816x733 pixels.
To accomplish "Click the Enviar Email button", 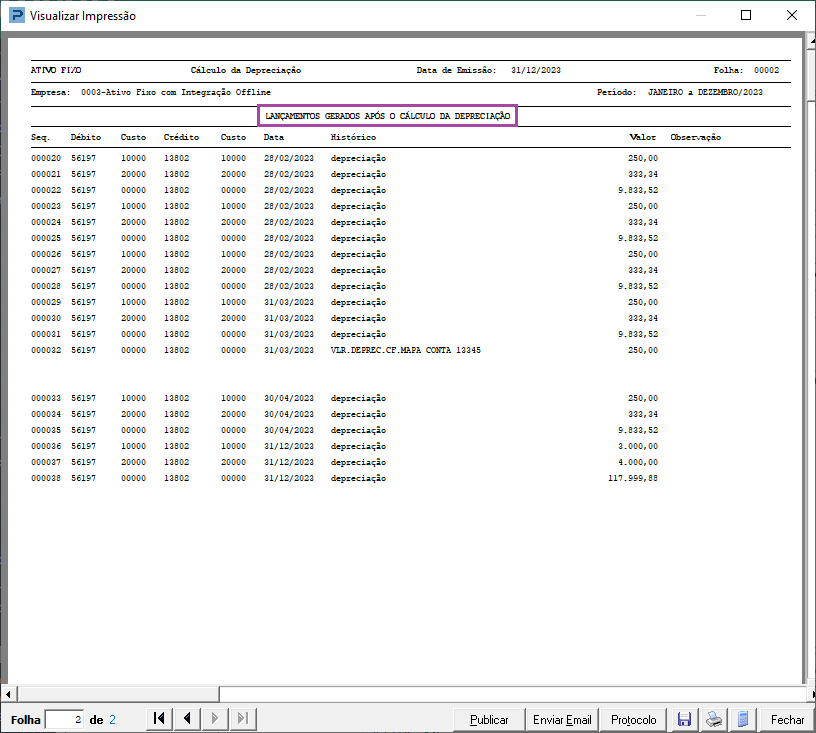I will [x=562, y=719].
